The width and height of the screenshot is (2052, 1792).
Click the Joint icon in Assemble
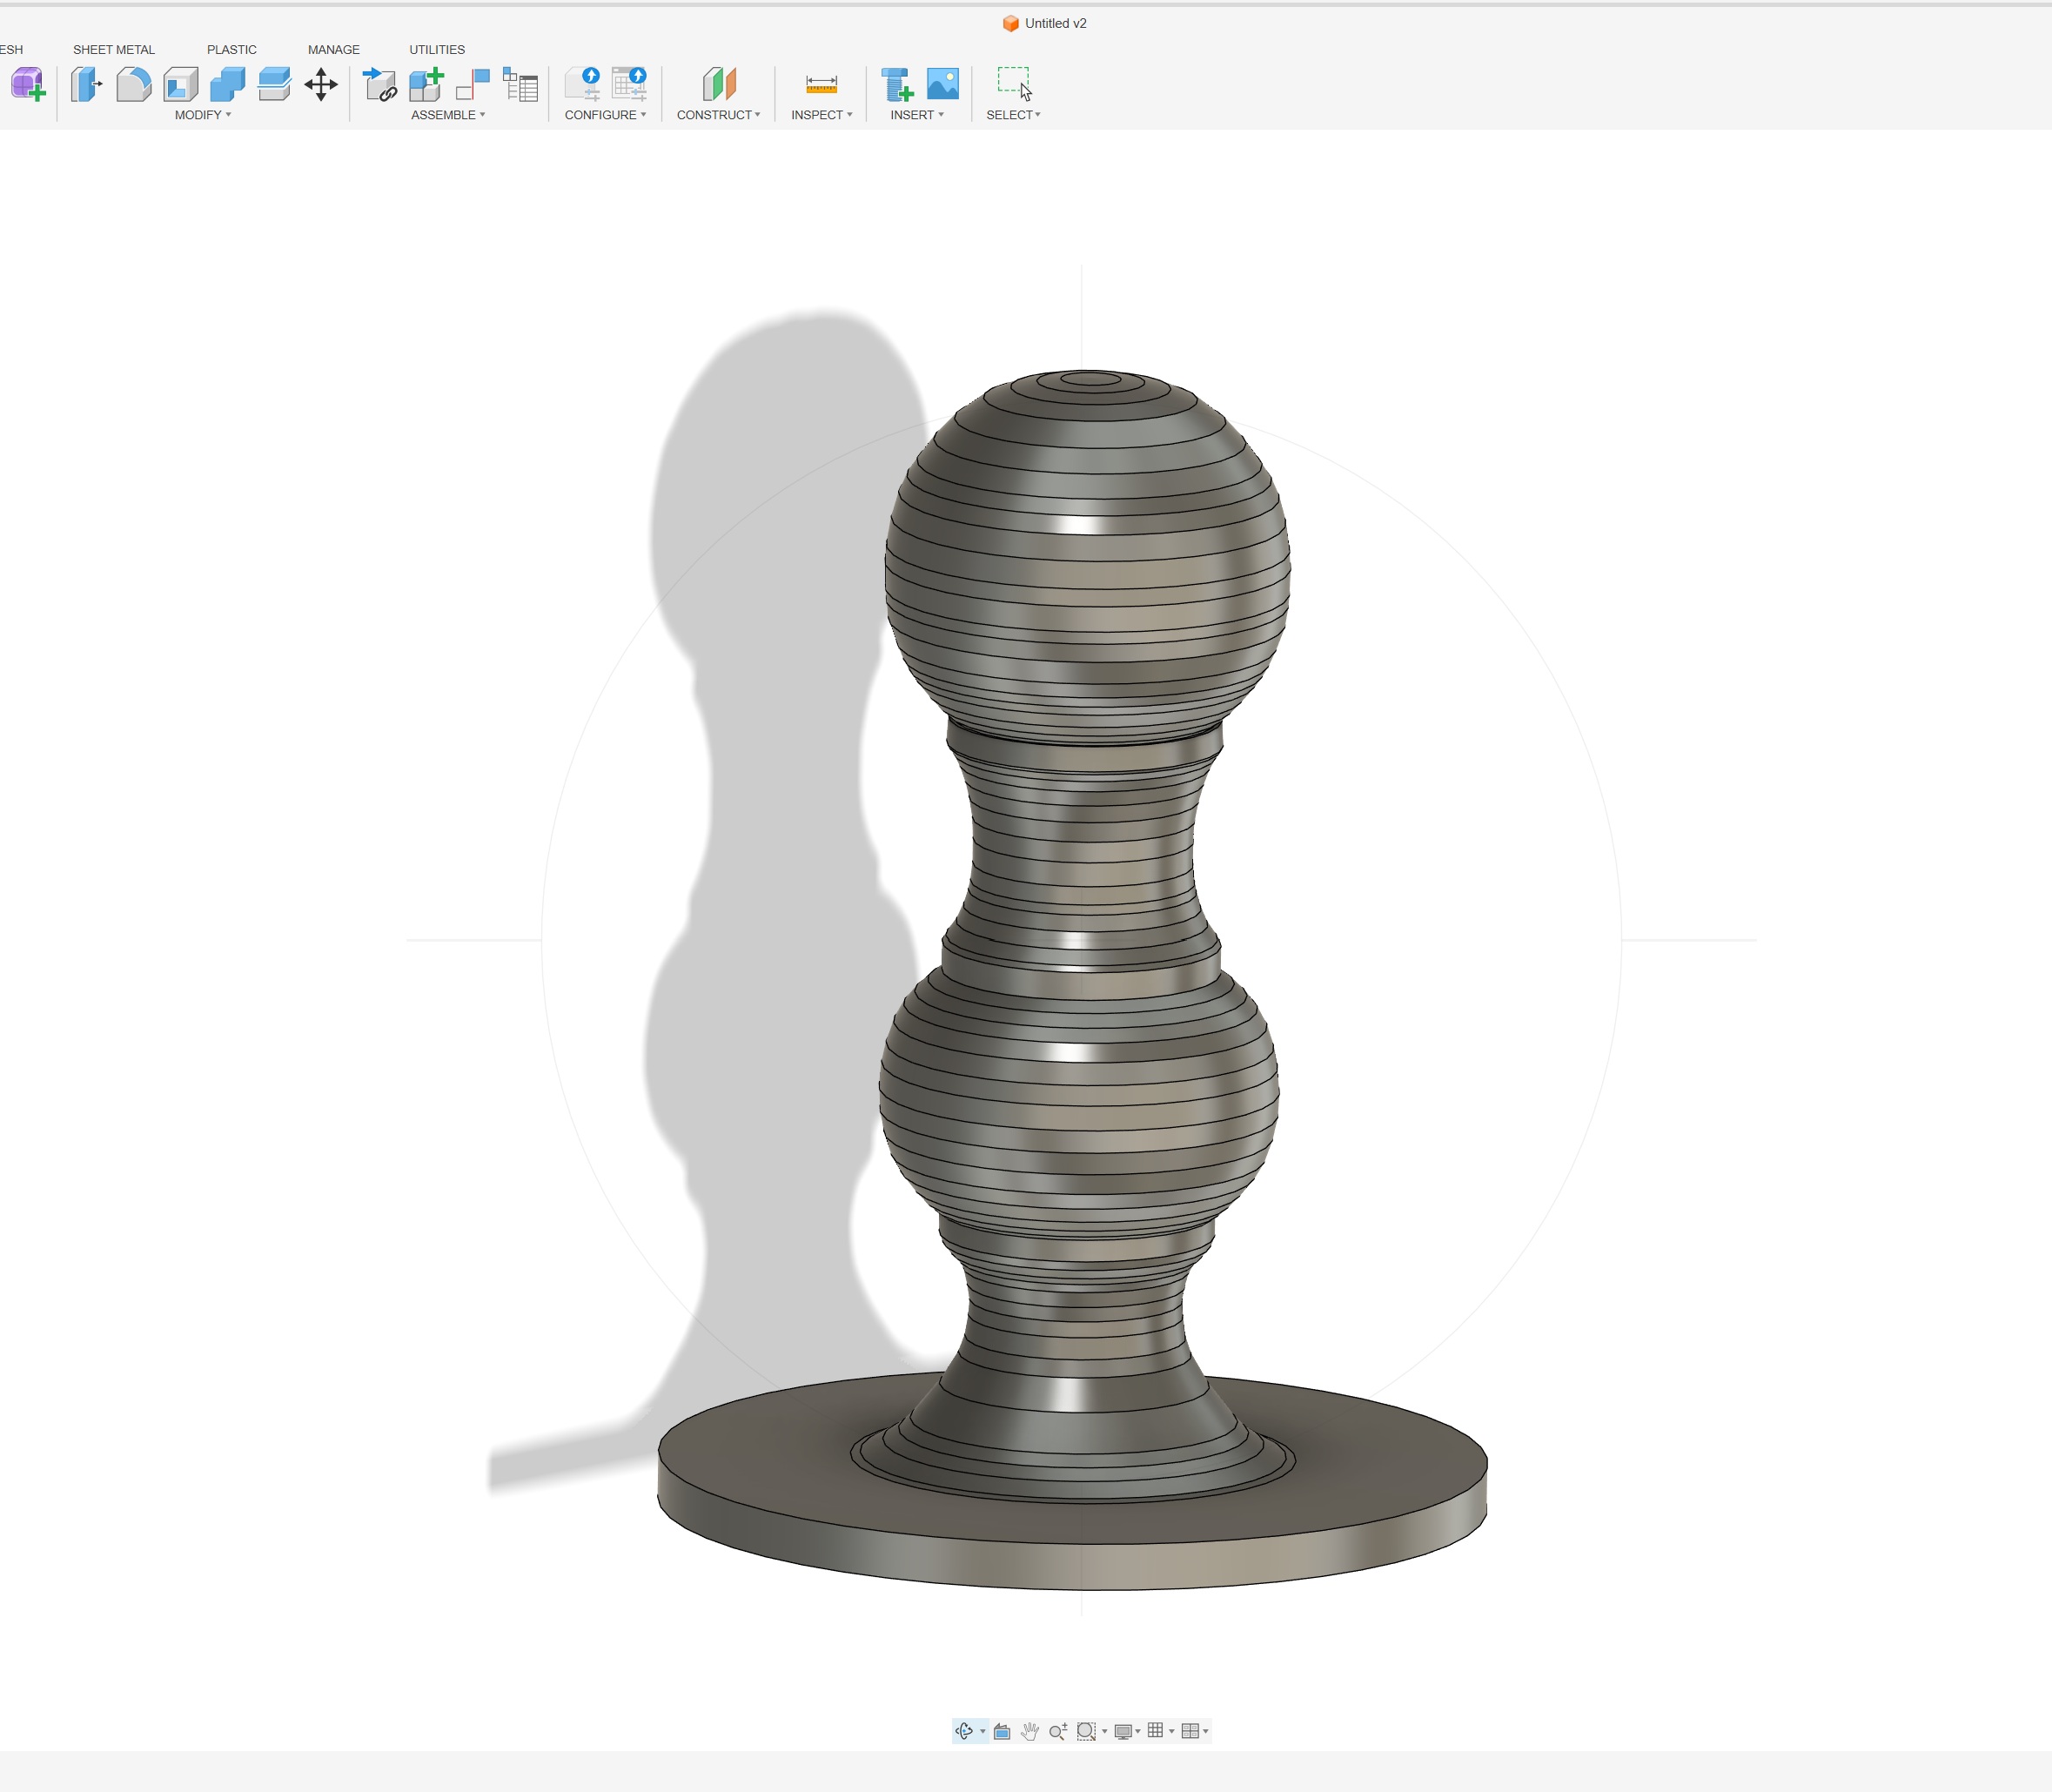pyautogui.click(x=472, y=84)
